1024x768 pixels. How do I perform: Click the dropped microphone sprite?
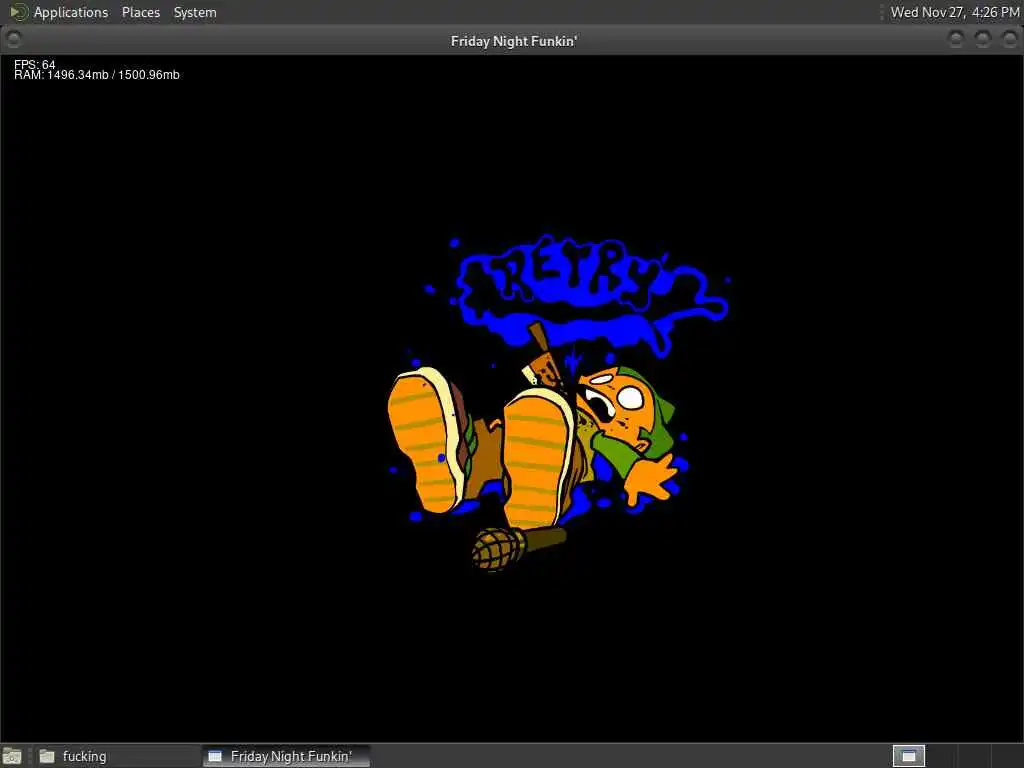pos(518,547)
